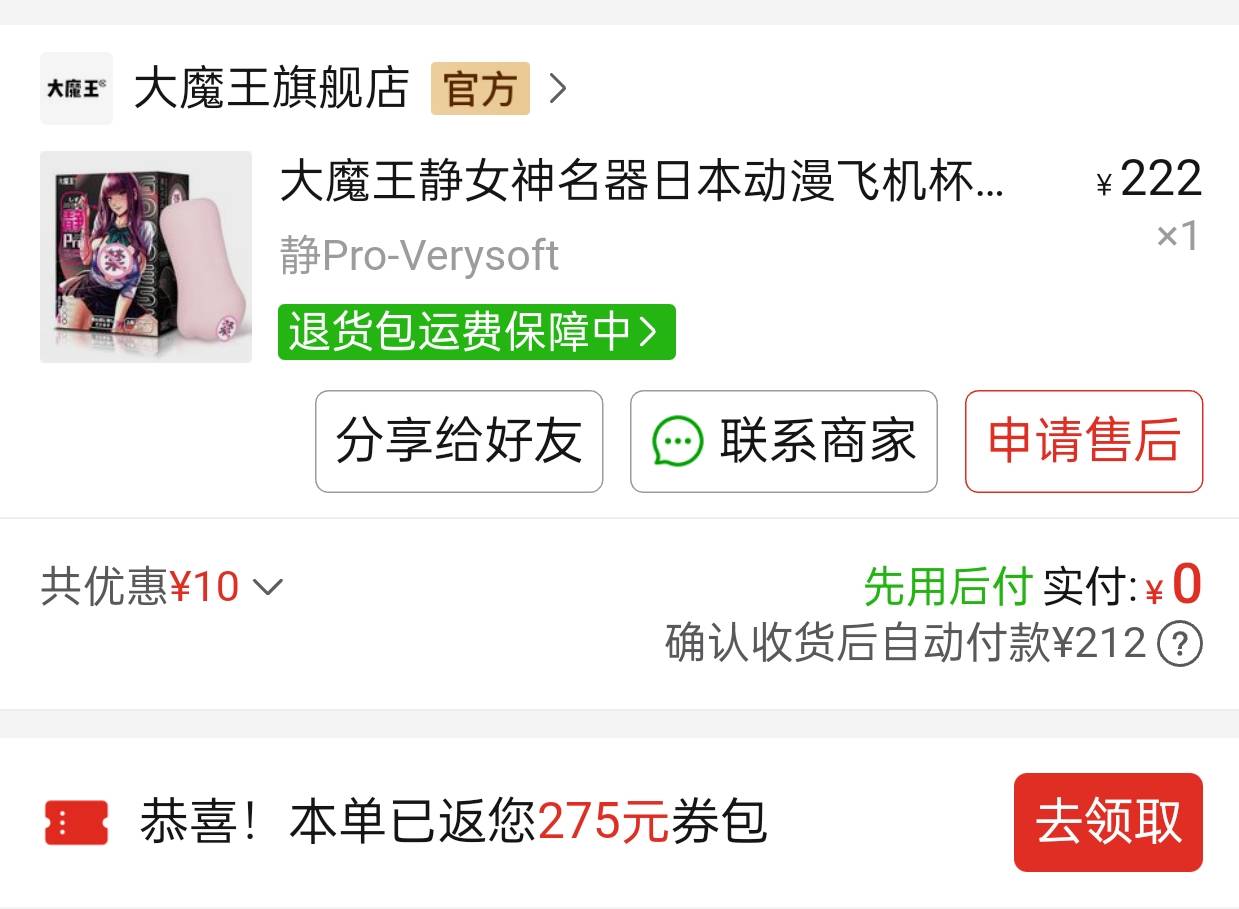The height and width of the screenshot is (909, 1239).
Task: Click the red 去领取 button
Action: [x=1108, y=822]
